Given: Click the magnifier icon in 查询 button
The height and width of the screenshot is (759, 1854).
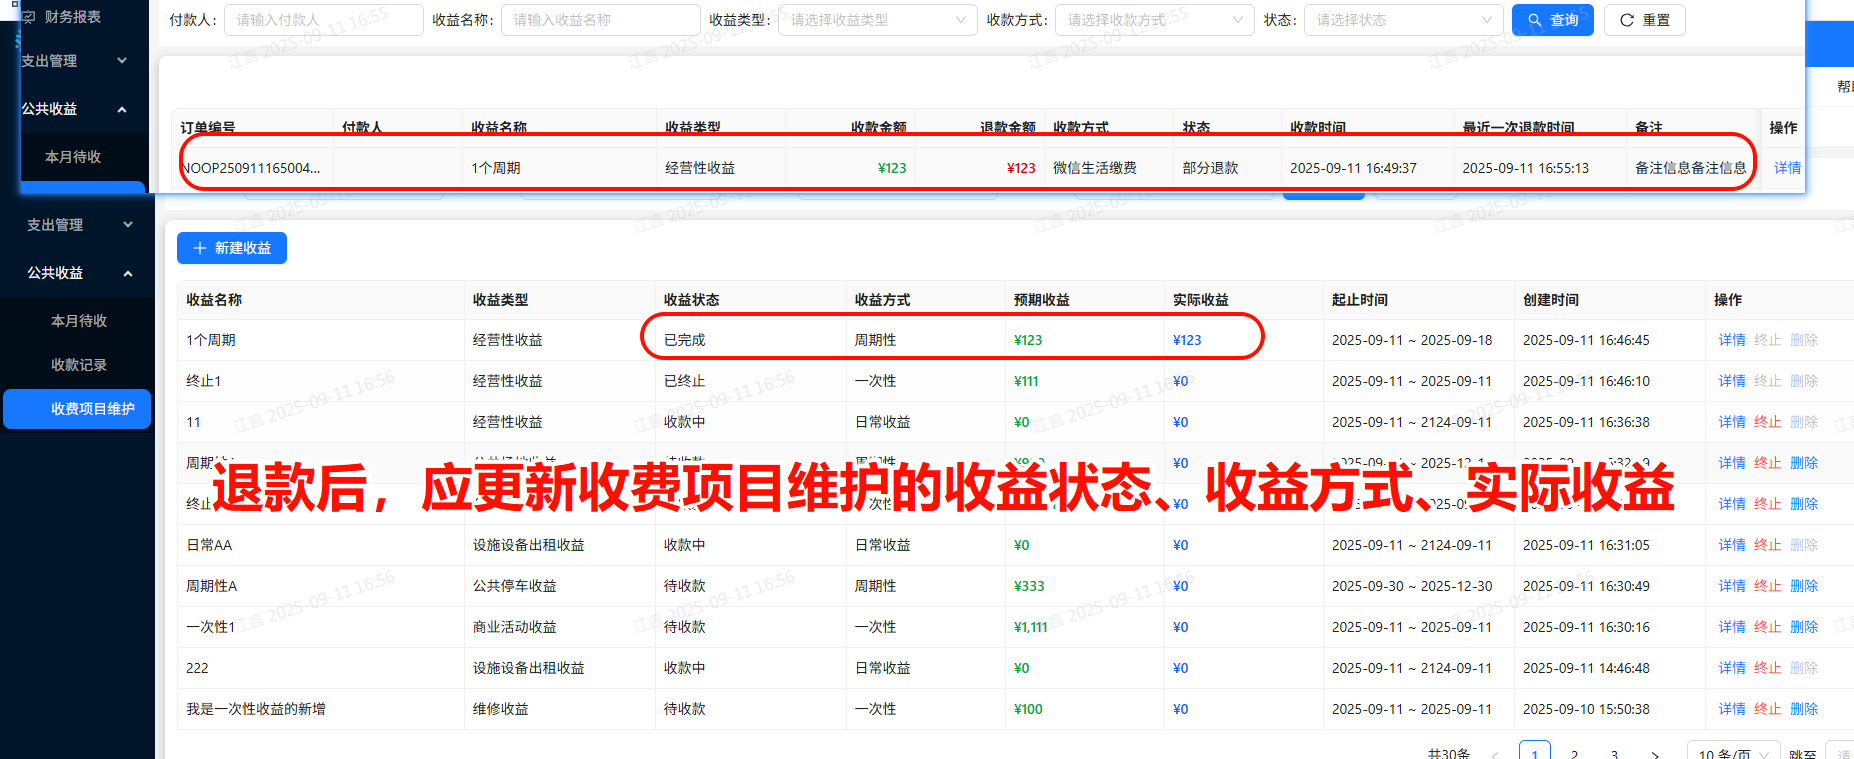Looking at the screenshot, I should tap(1534, 20).
